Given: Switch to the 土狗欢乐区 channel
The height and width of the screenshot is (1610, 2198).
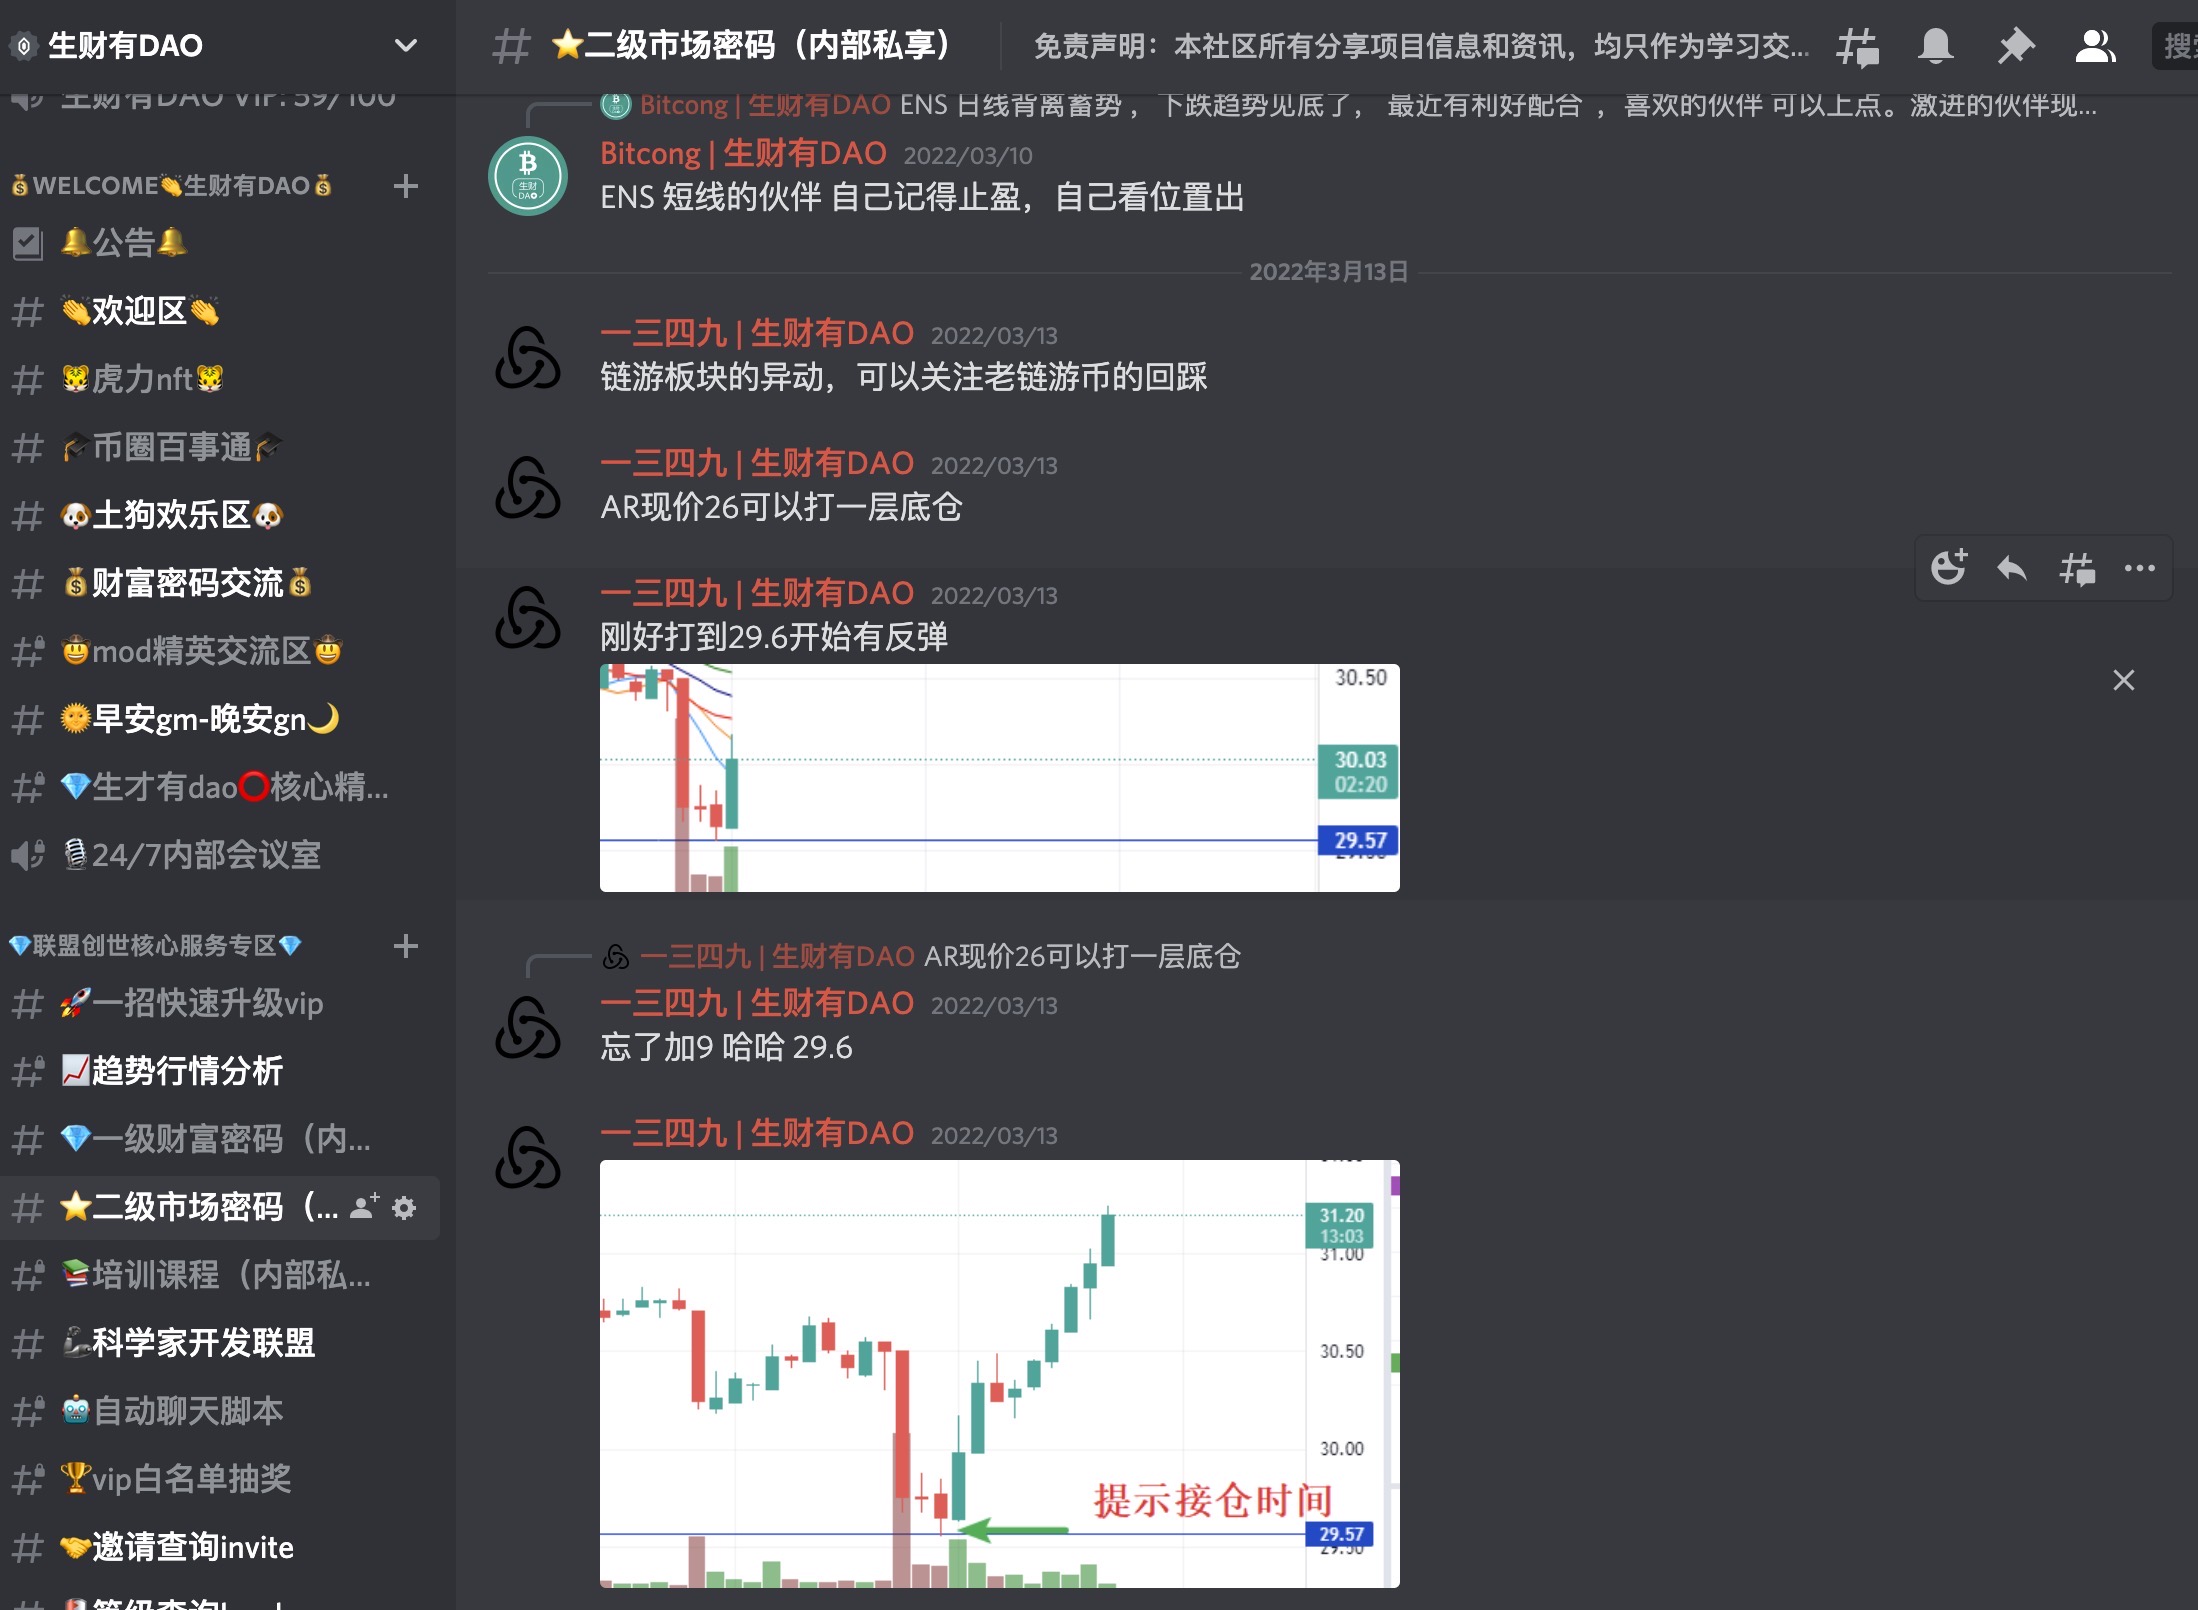Looking at the screenshot, I should 220,515.
